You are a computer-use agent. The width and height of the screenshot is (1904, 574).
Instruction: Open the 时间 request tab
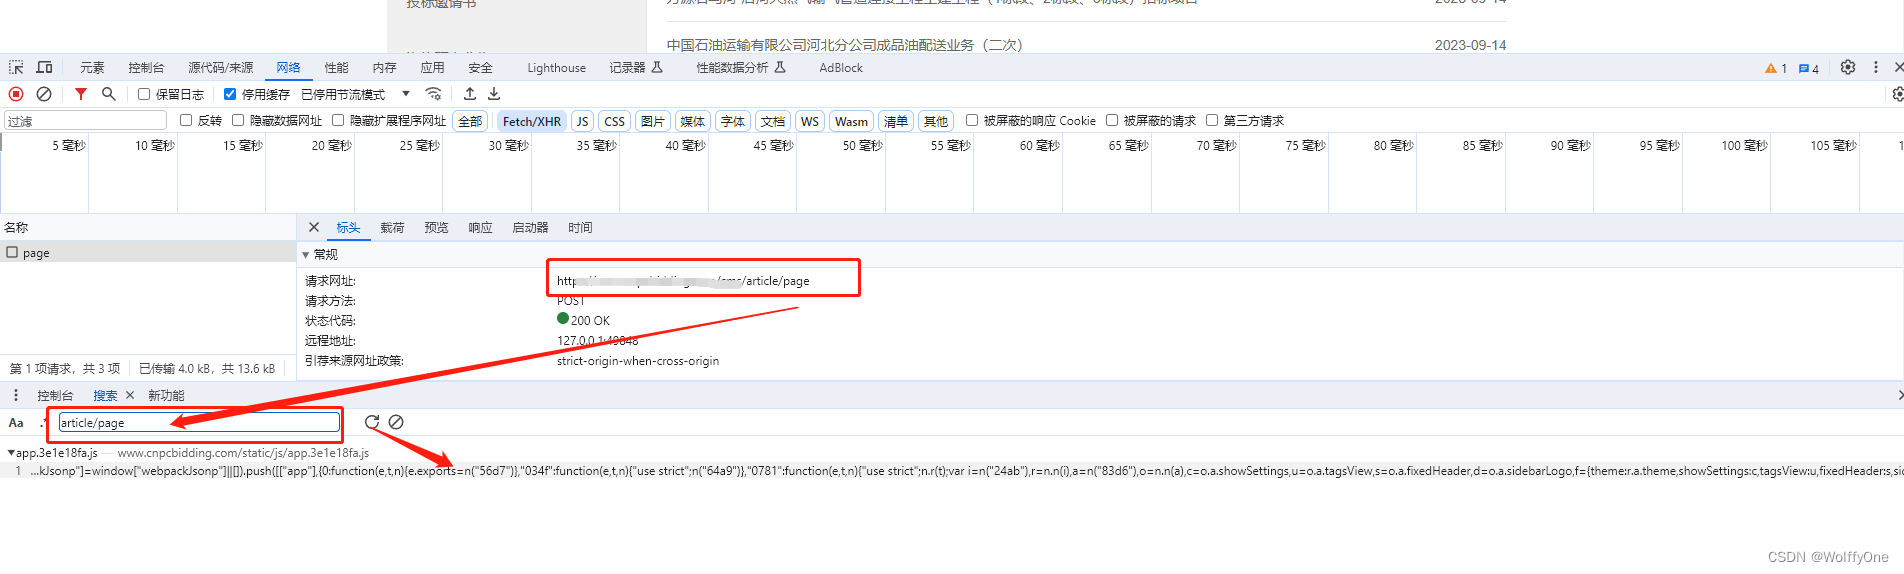point(581,227)
